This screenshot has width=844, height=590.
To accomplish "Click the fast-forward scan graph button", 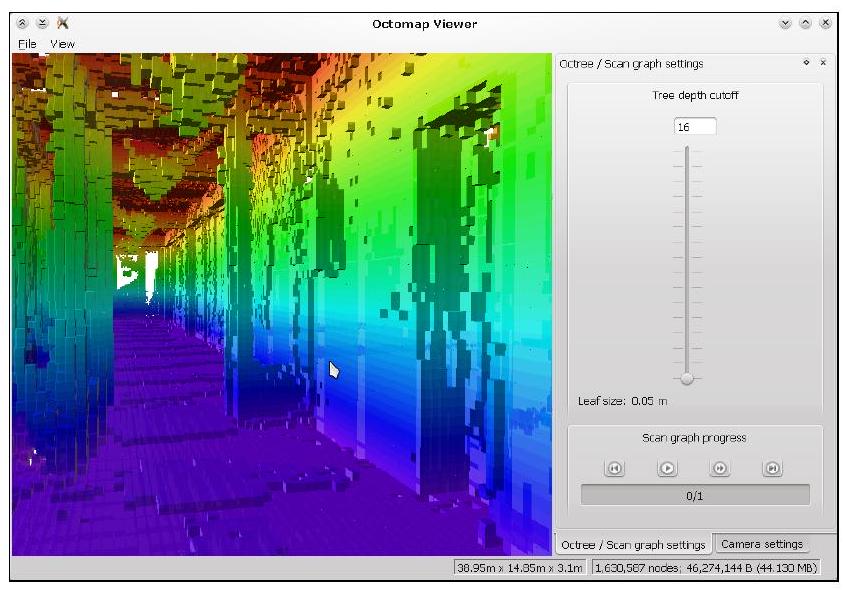I will click(x=718, y=468).
